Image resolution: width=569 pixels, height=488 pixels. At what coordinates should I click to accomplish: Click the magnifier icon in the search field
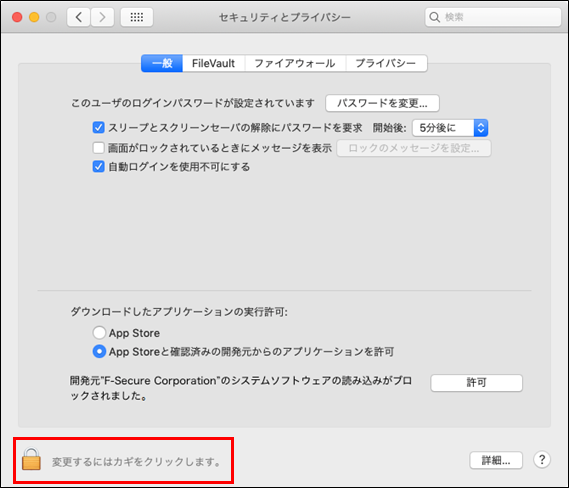(434, 17)
